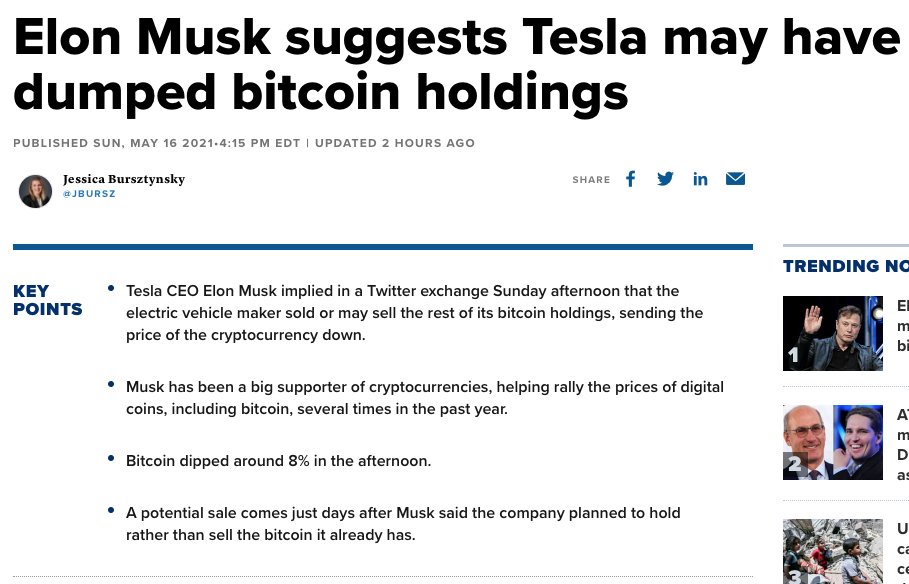Click the Jessica Bursztynsky author name
The image size is (909, 584).
(x=124, y=179)
